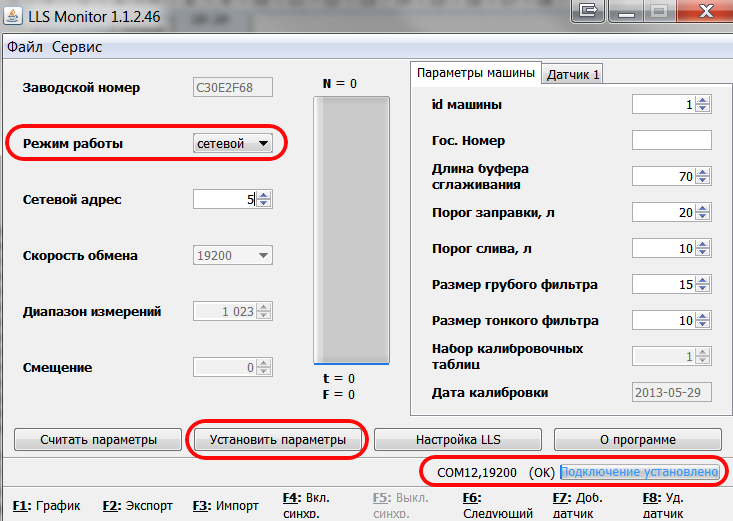
Task: Decrease Размер грубого фильтра value
Action: tap(703, 289)
